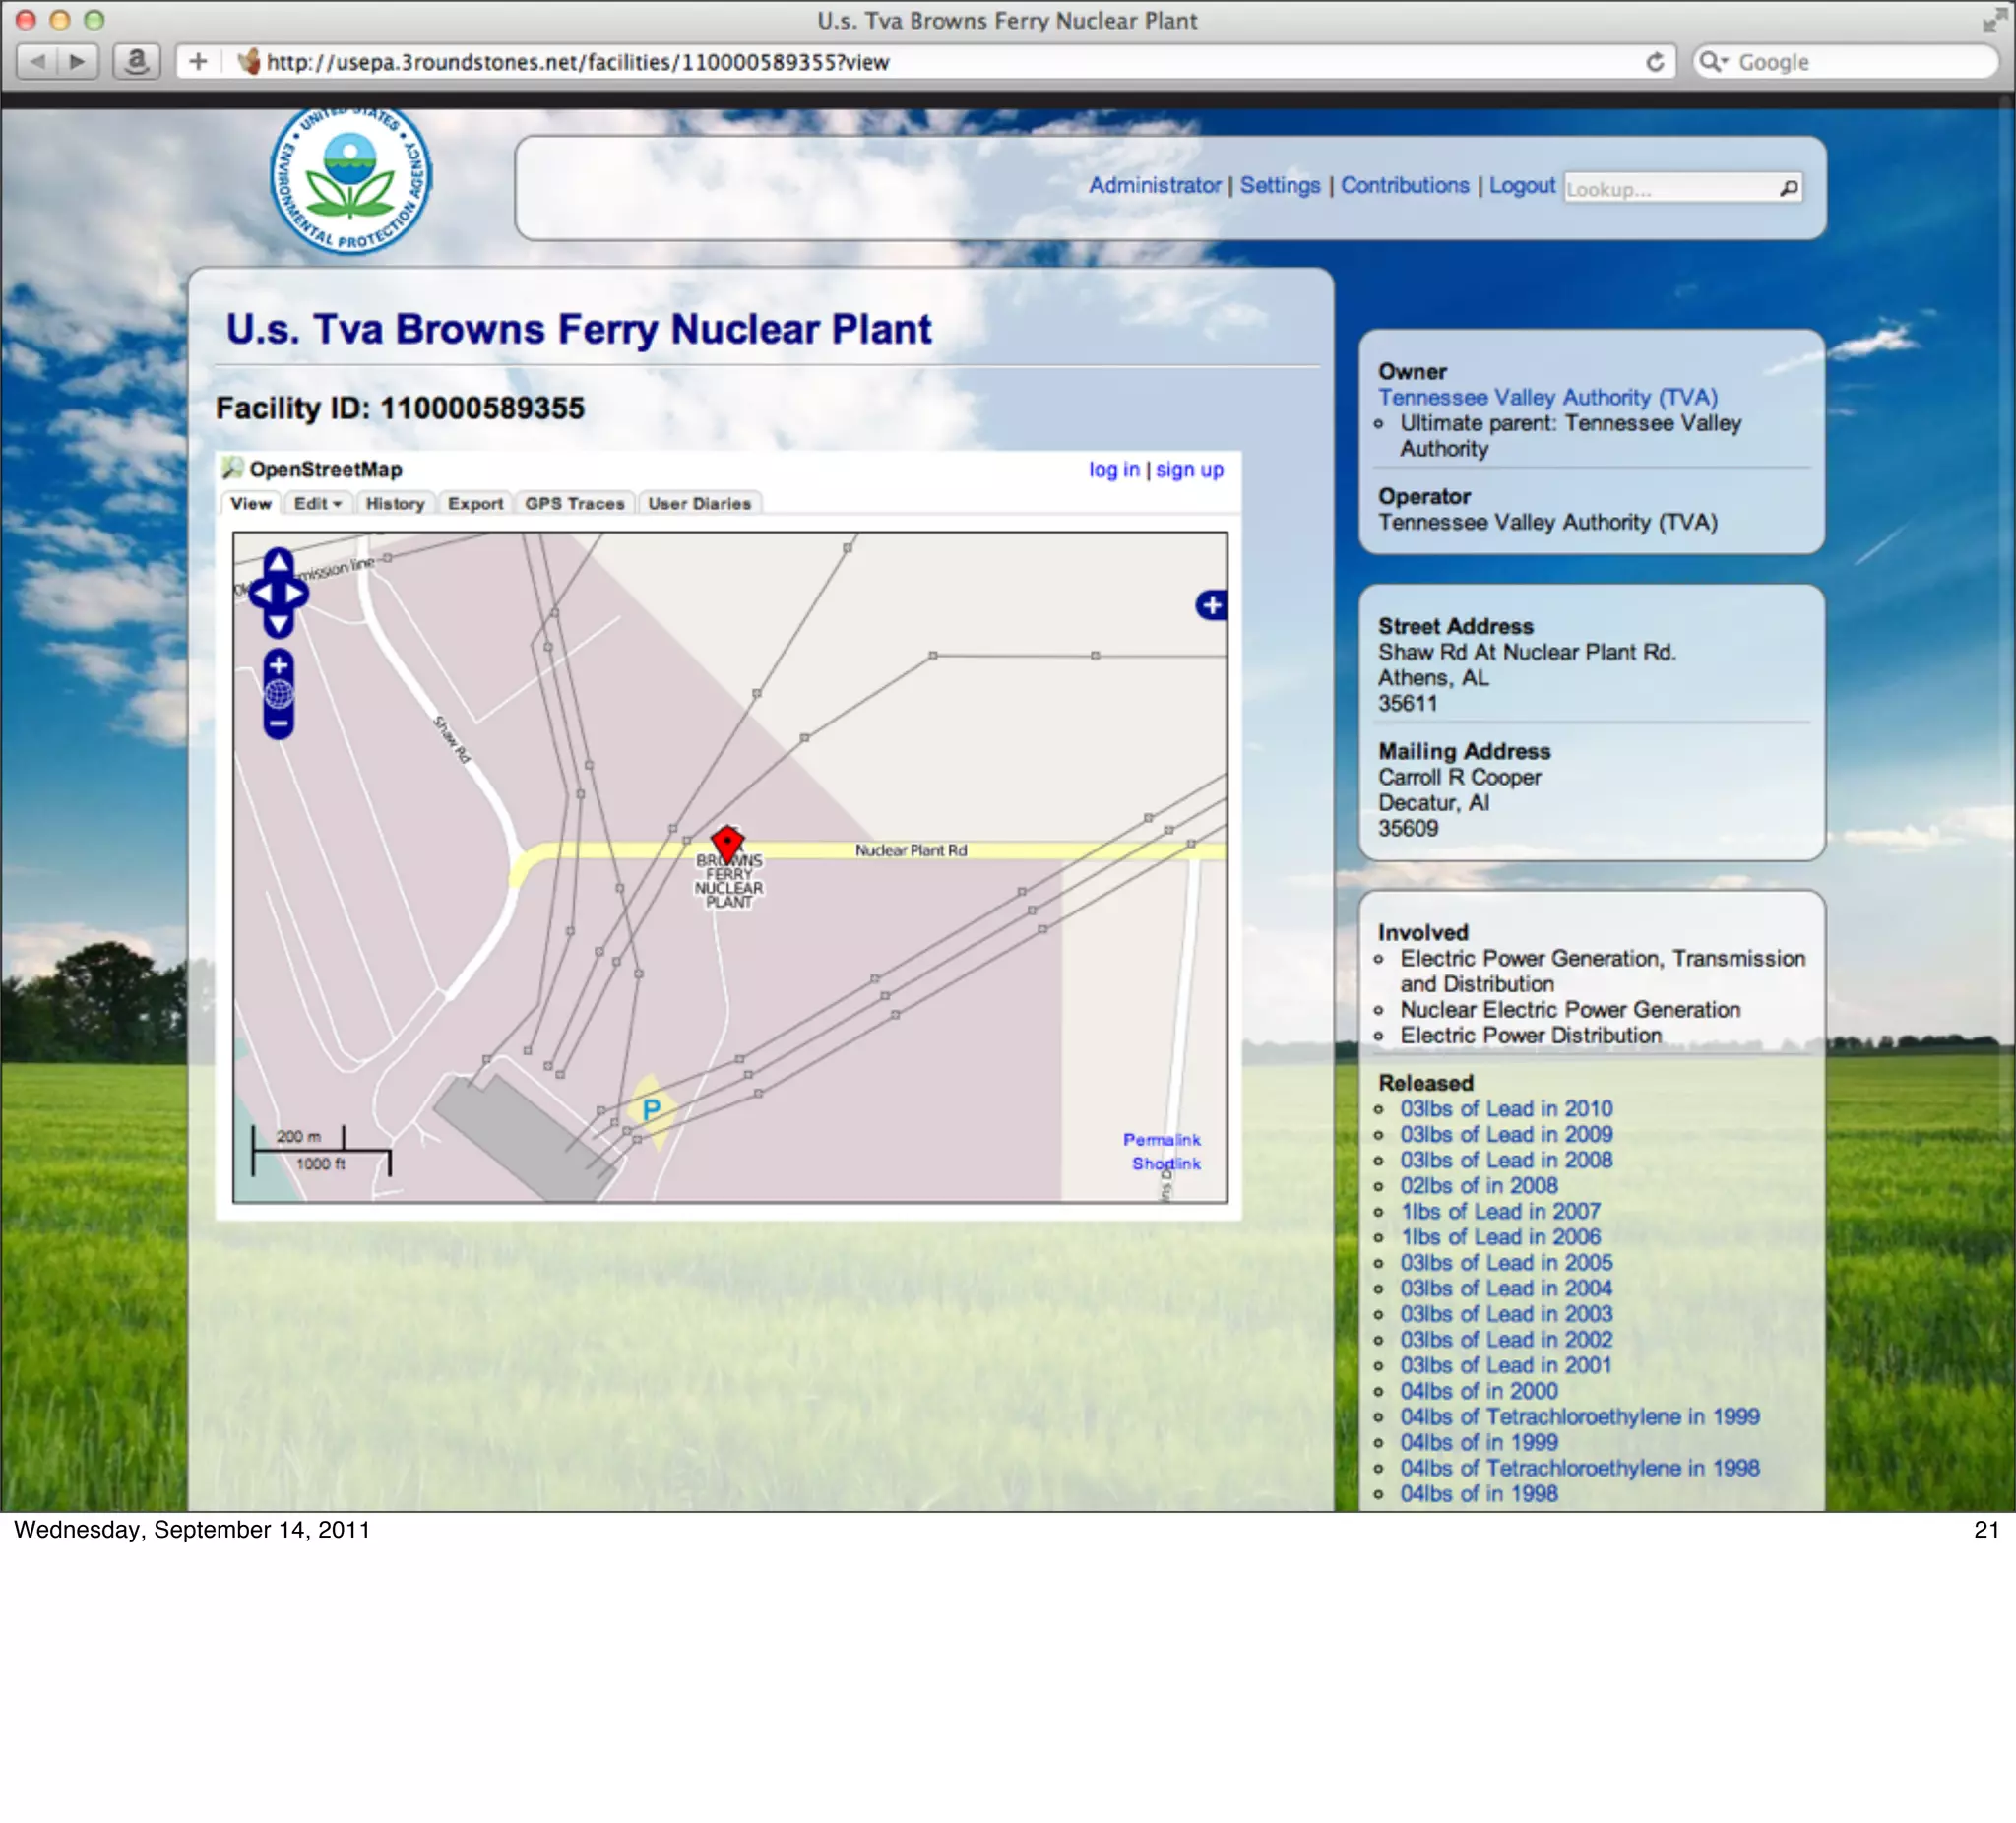Zoom out on the OpenStreetMap

click(278, 723)
